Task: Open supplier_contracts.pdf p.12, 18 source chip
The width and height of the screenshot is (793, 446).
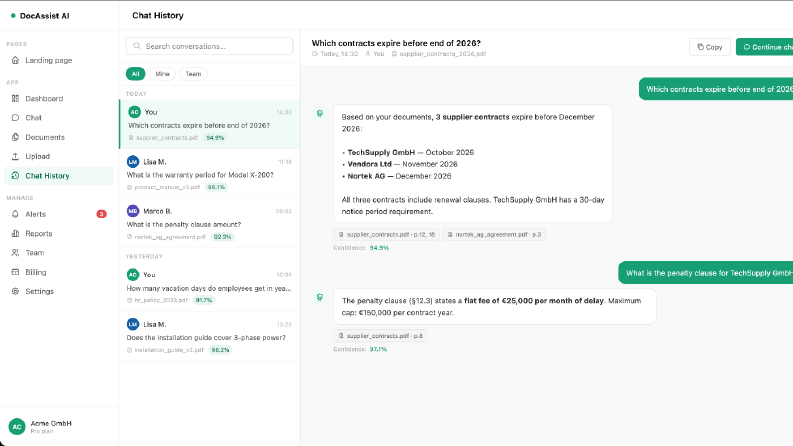Action: click(386, 235)
